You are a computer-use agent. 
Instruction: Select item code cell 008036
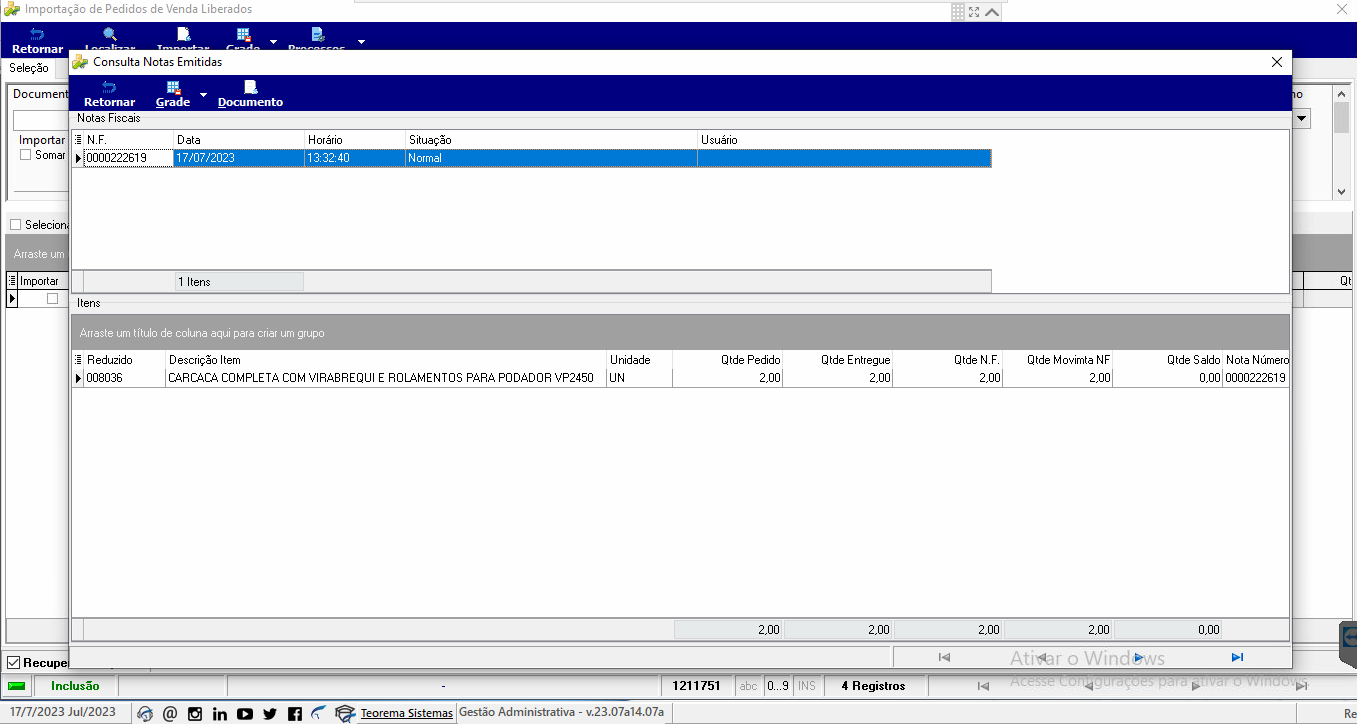click(124, 378)
